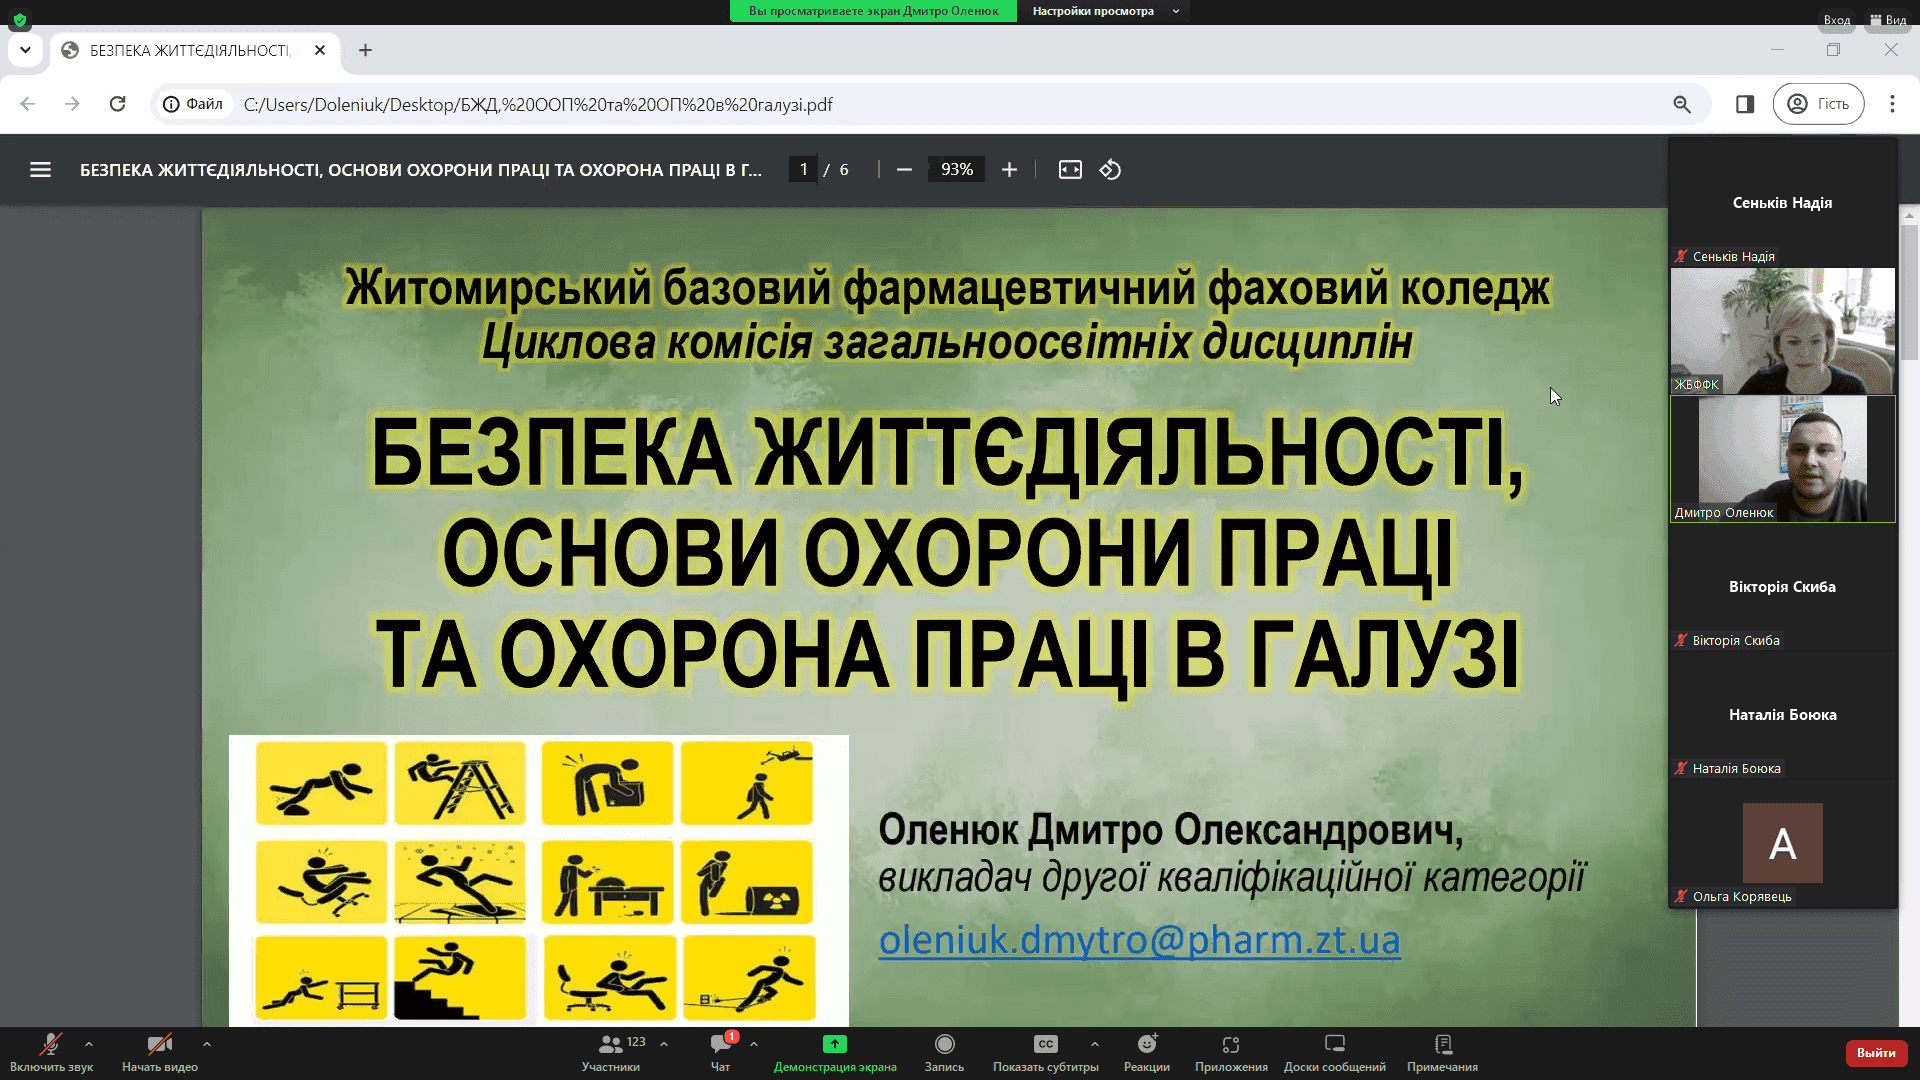Expand the subtitles options arrow
Image resolution: width=1920 pixels, height=1080 pixels.
point(1095,1044)
